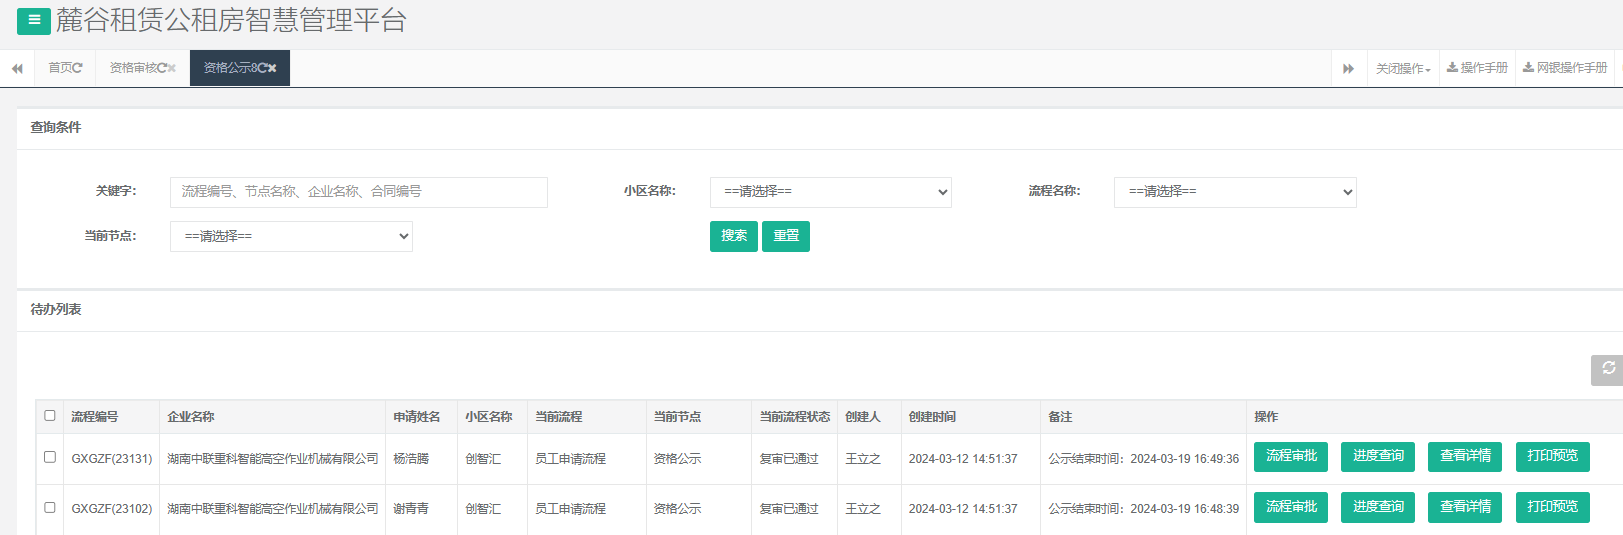Expand the 流程名称 select box

(x=1235, y=192)
